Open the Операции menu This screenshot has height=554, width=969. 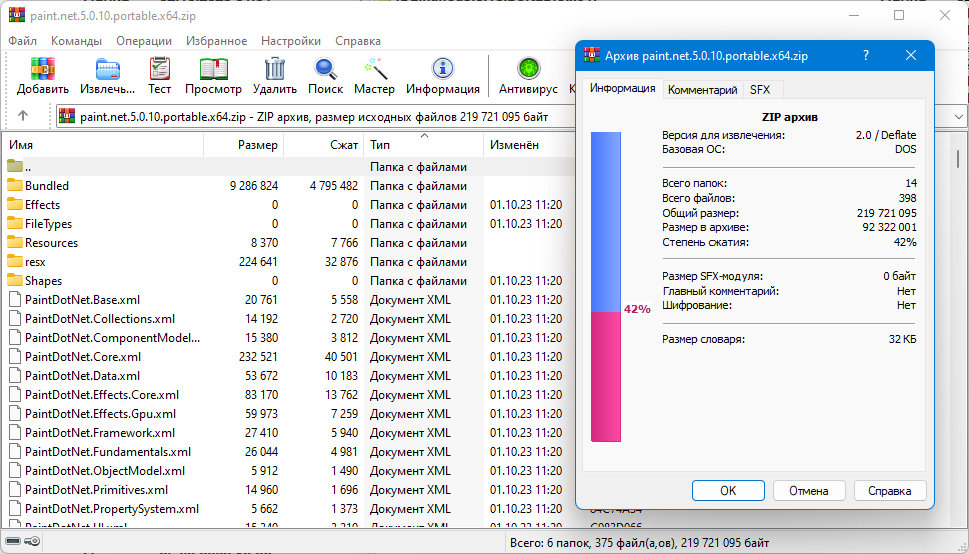(x=144, y=41)
